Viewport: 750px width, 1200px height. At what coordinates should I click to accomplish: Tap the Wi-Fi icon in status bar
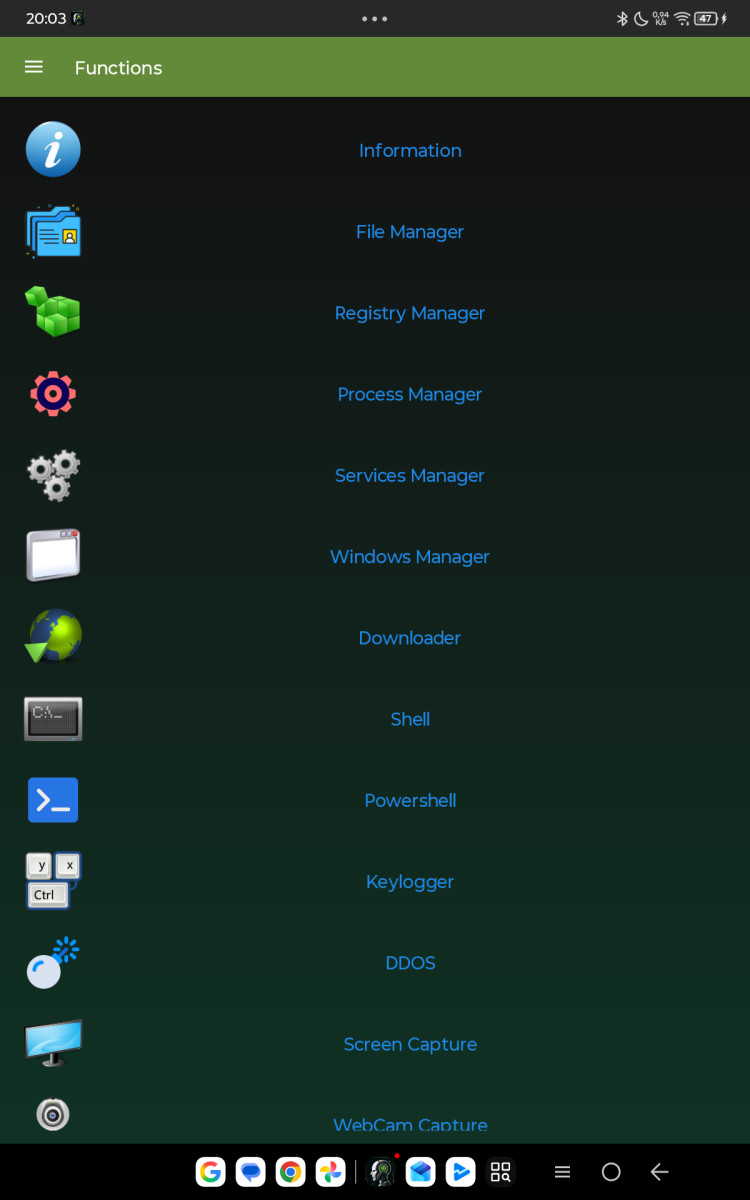(682, 18)
